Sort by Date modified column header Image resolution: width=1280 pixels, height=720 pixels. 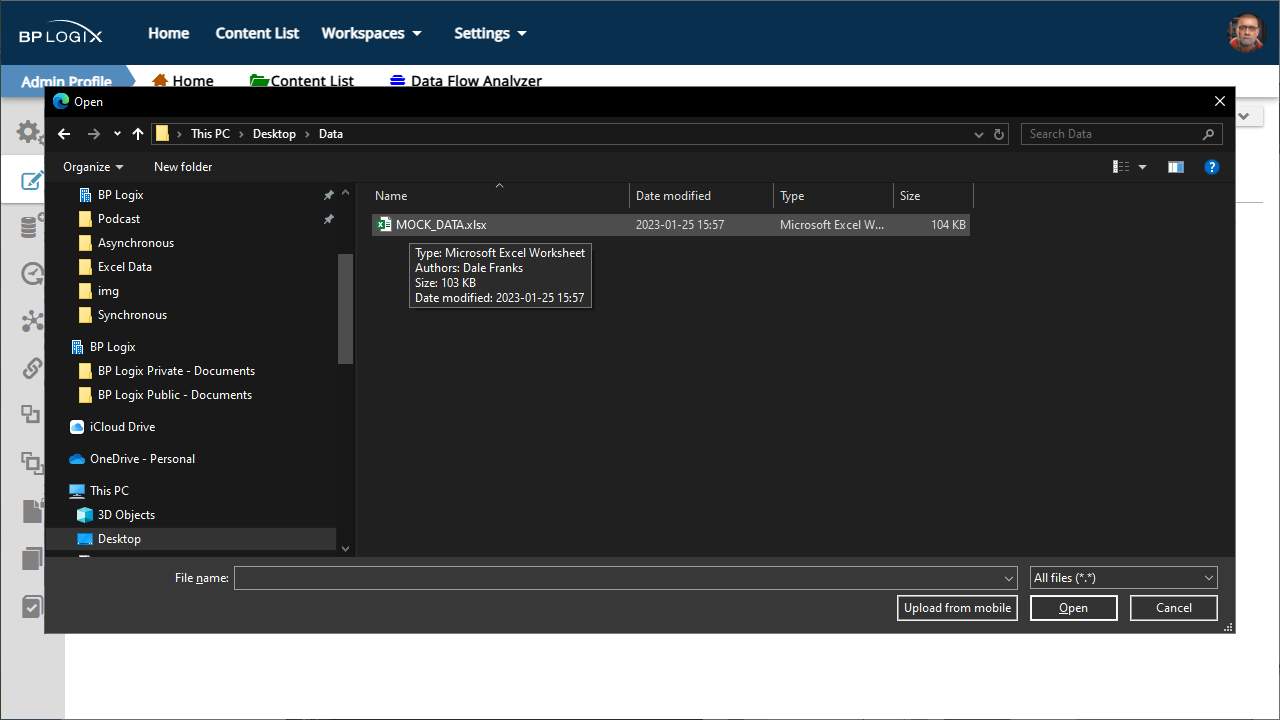[702, 196]
